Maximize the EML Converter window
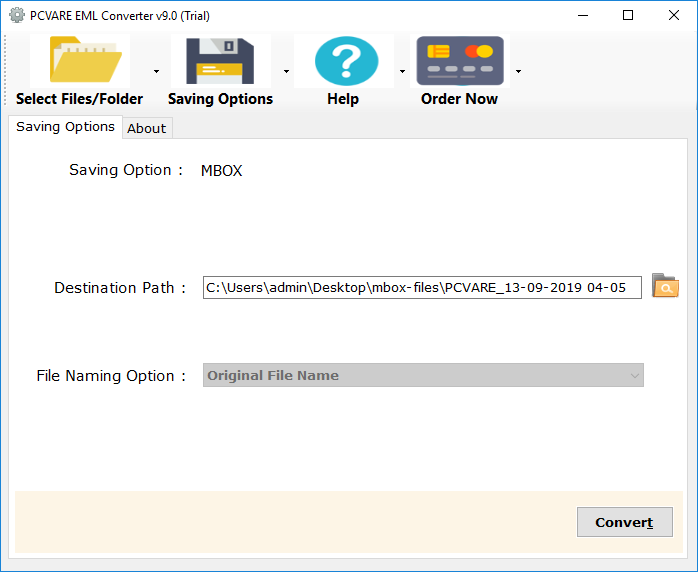Screen dimensions: 698x572 click(x=628, y=15)
